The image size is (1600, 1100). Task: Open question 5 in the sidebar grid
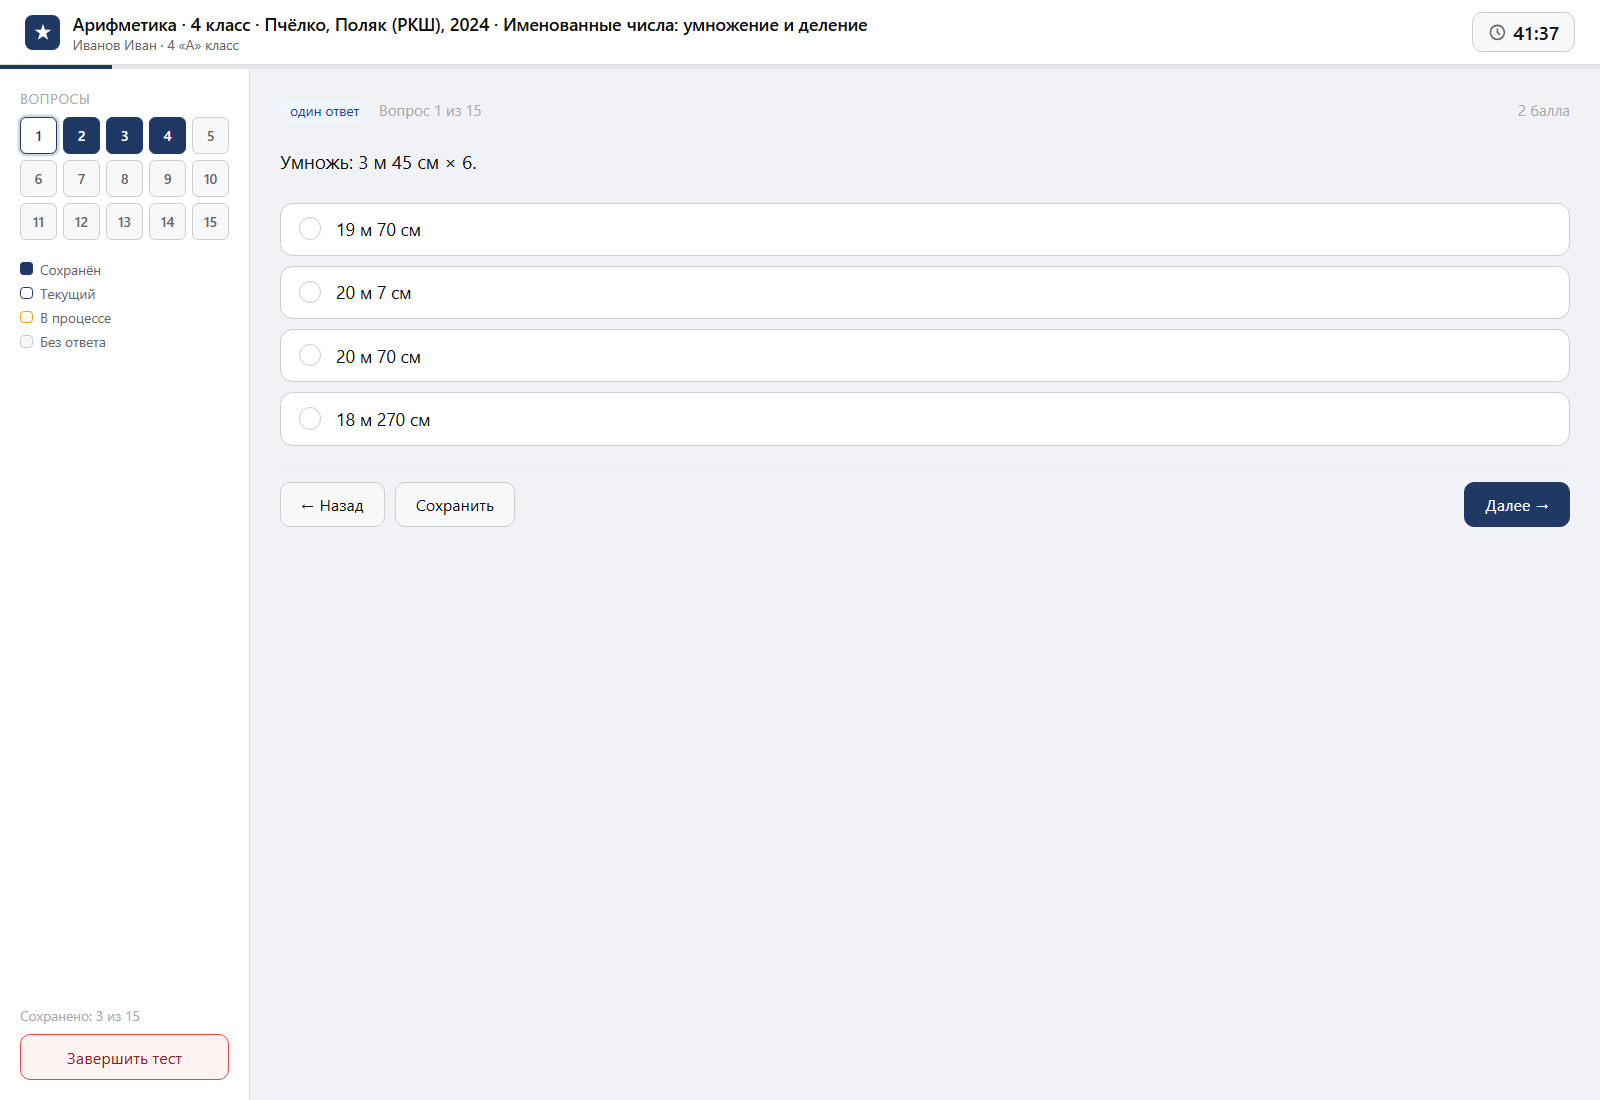point(210,136)
